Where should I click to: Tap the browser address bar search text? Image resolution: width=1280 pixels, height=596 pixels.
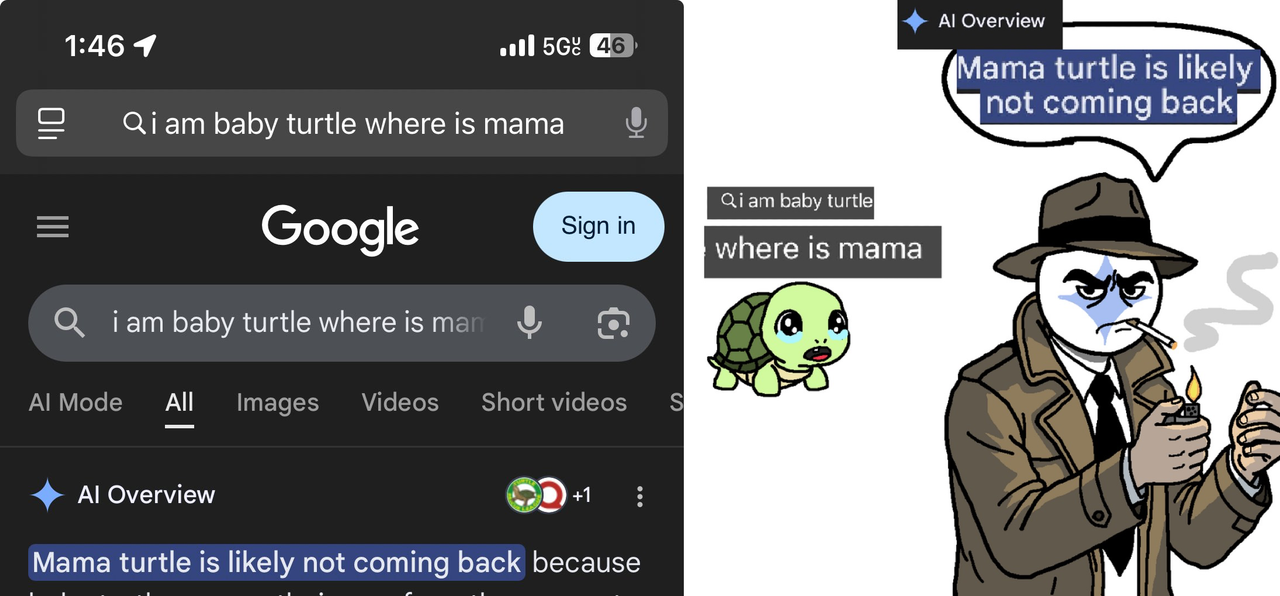(357, 124)
